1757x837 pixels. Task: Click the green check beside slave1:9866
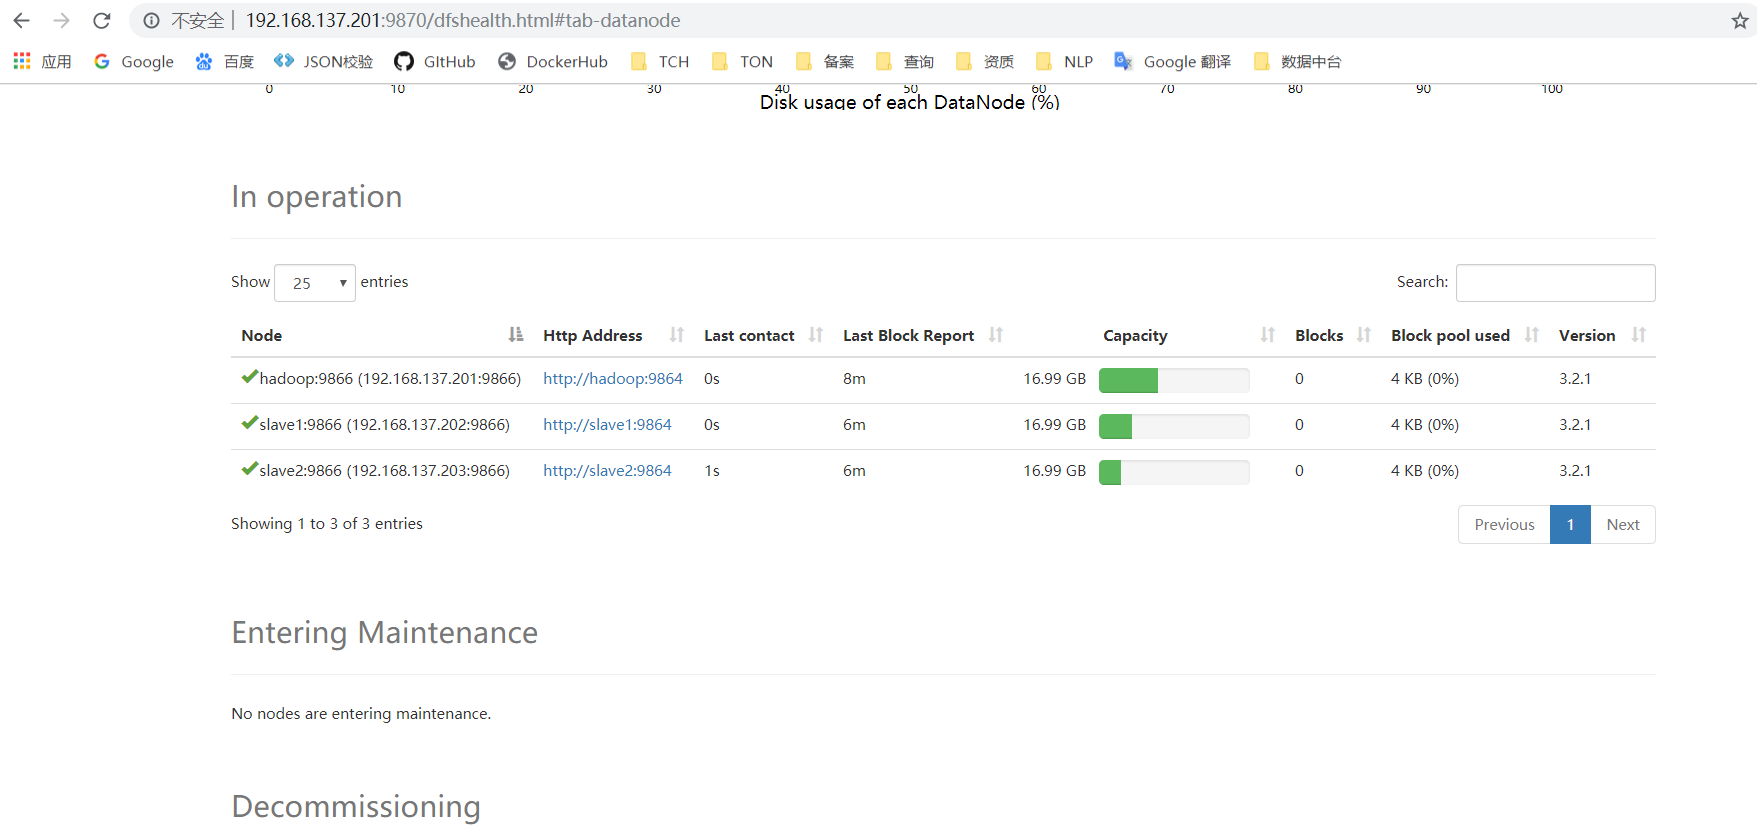coord(250,423)
